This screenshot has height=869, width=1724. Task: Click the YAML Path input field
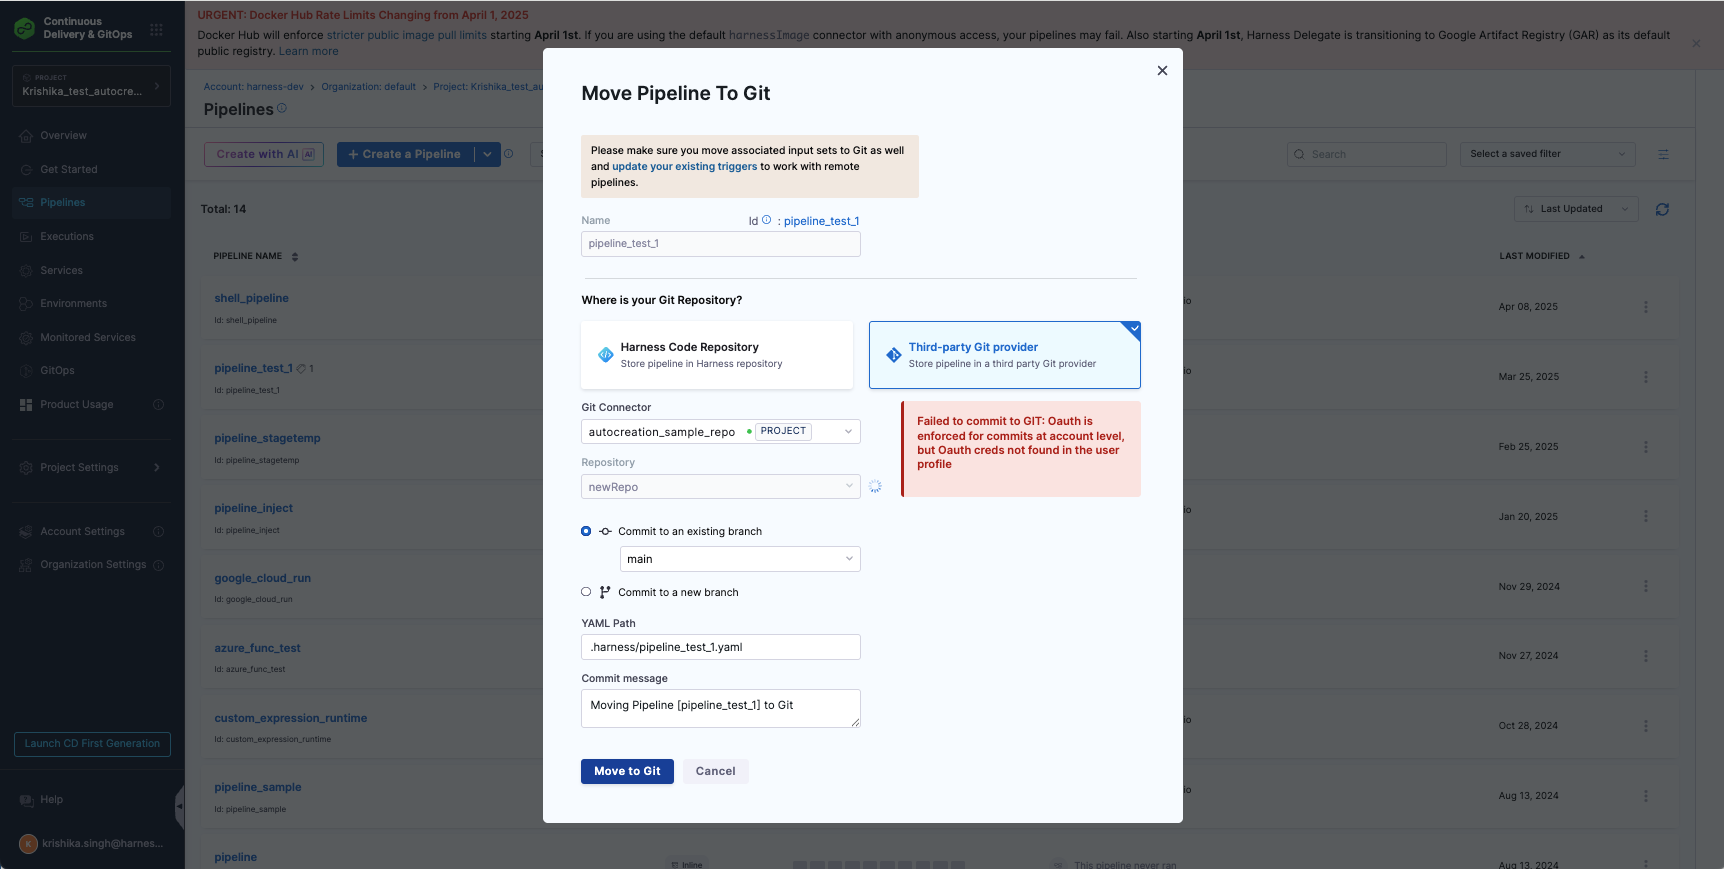pyautogui.click(x=720, y=647)
